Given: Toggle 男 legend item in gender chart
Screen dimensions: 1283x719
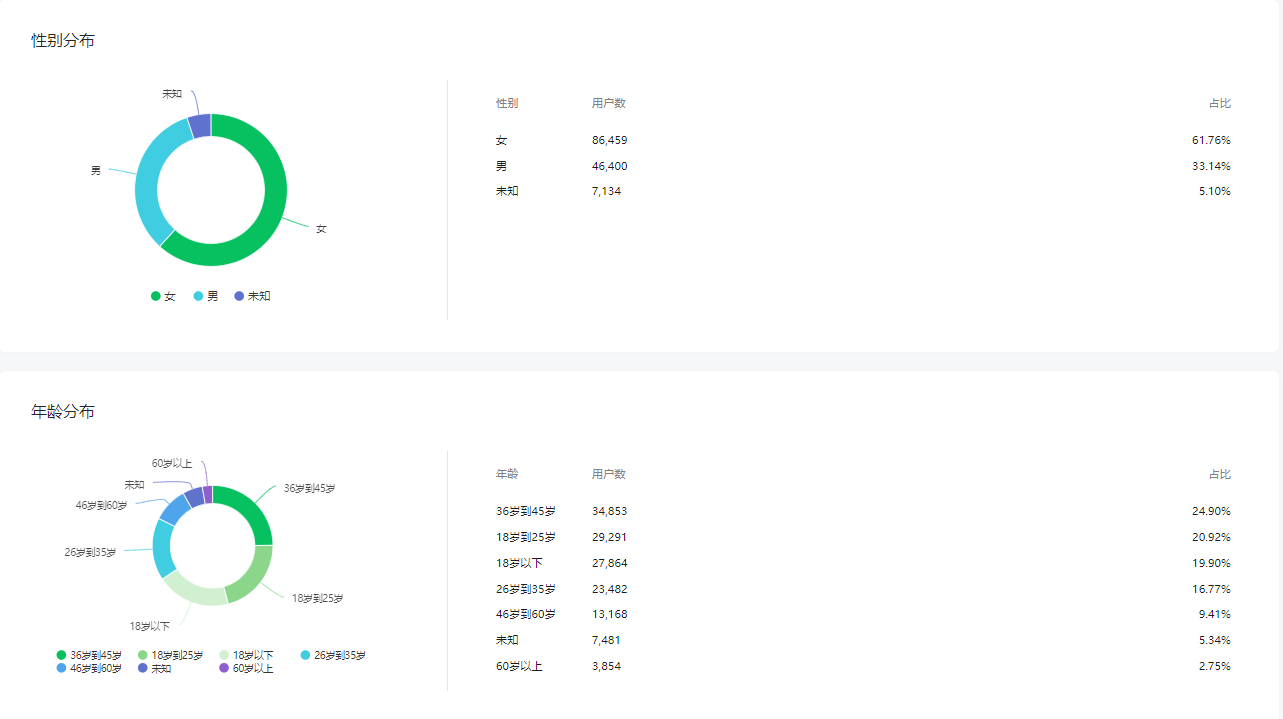Looking at the screenshot, I should [x=206, y=296].
